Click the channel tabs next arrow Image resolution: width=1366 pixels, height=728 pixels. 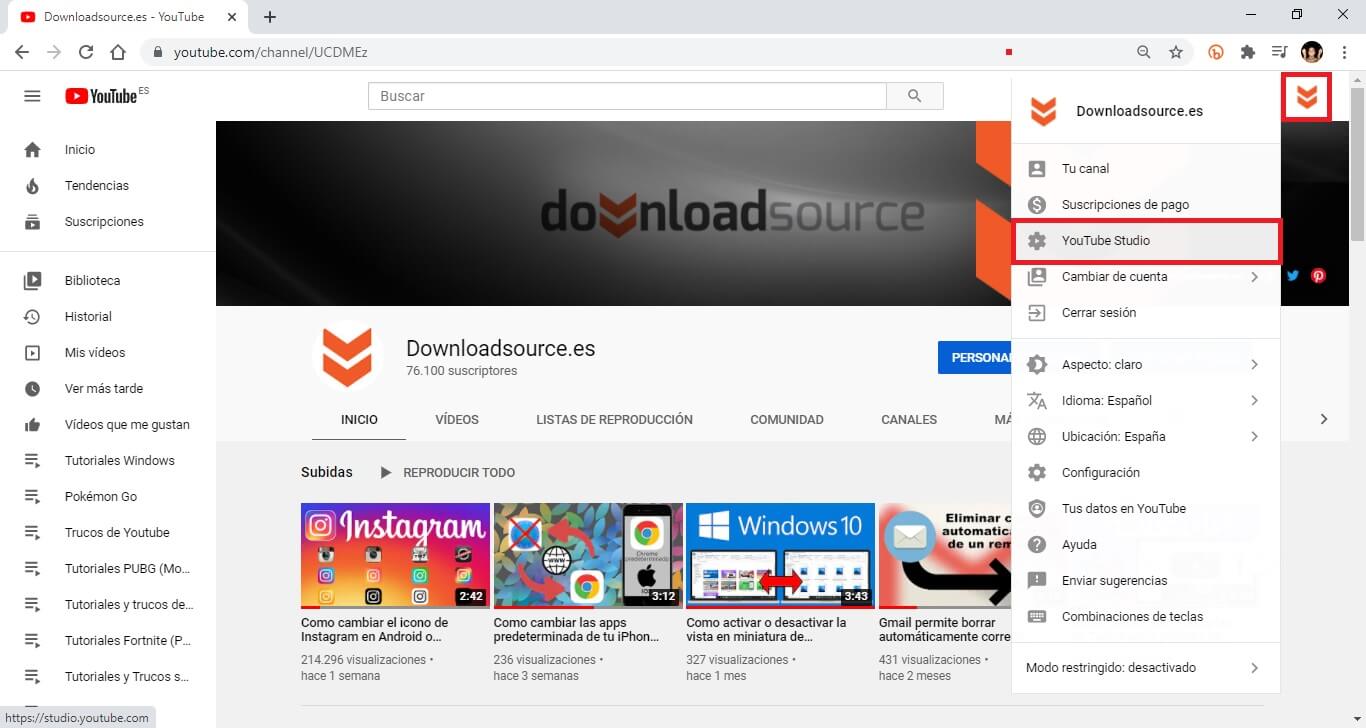click(1324, 419)
